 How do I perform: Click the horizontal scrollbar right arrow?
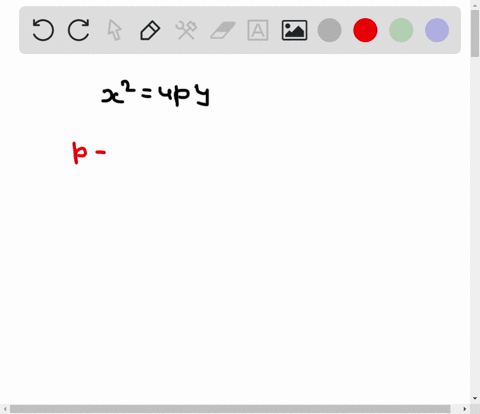point(465,409)
